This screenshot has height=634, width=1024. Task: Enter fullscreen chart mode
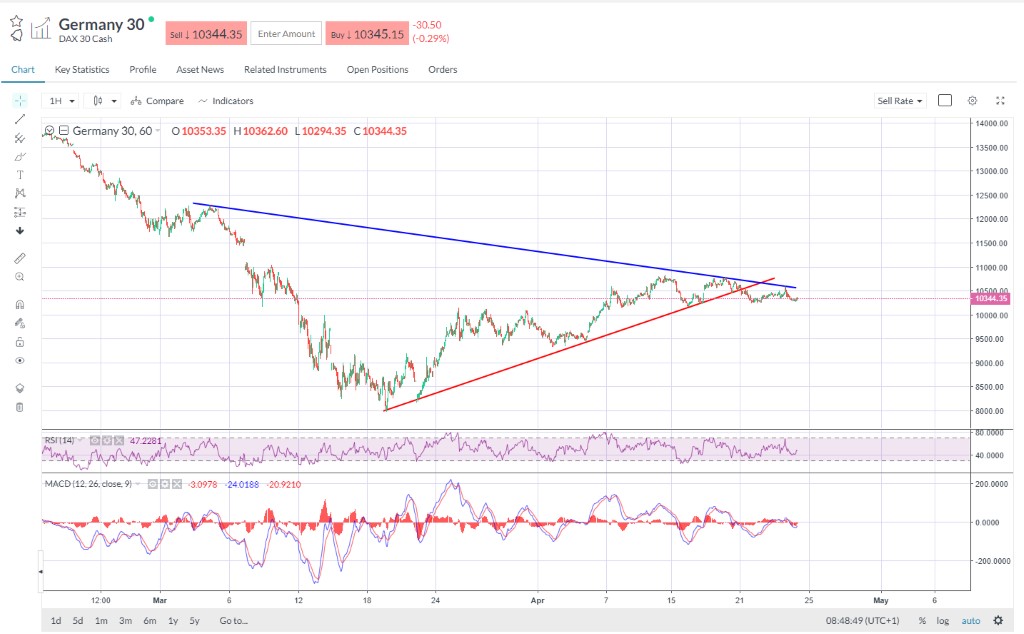(1000, 101)
